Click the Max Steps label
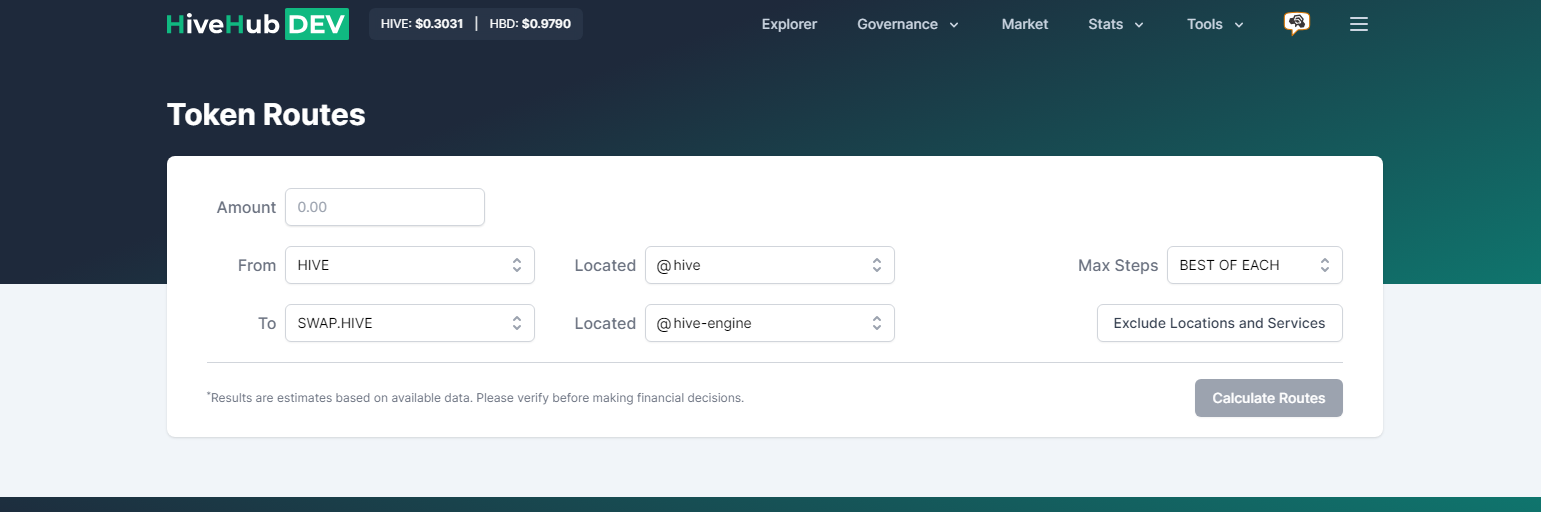1541x512 pixels. pyautogui.click(x=1118, y=265)
